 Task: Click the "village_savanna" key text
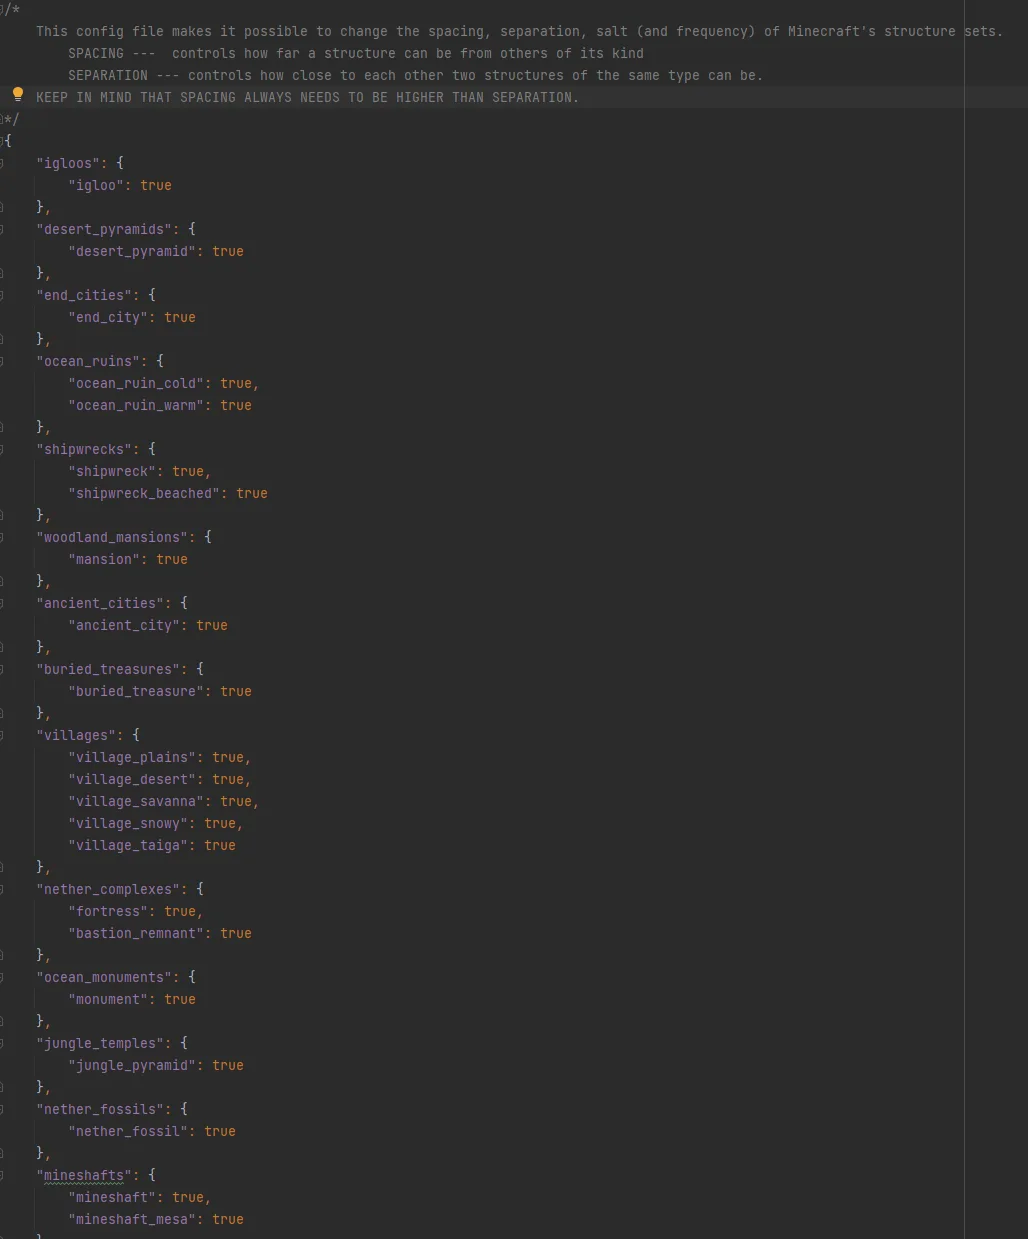(136, 801)
